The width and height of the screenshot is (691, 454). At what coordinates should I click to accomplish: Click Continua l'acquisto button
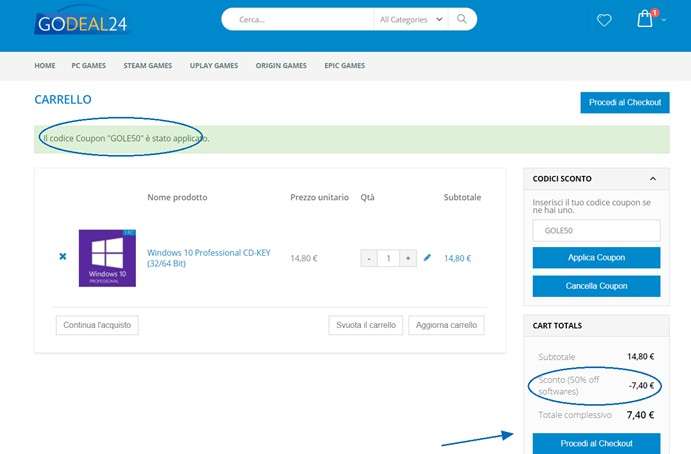(x=97, y=325)
